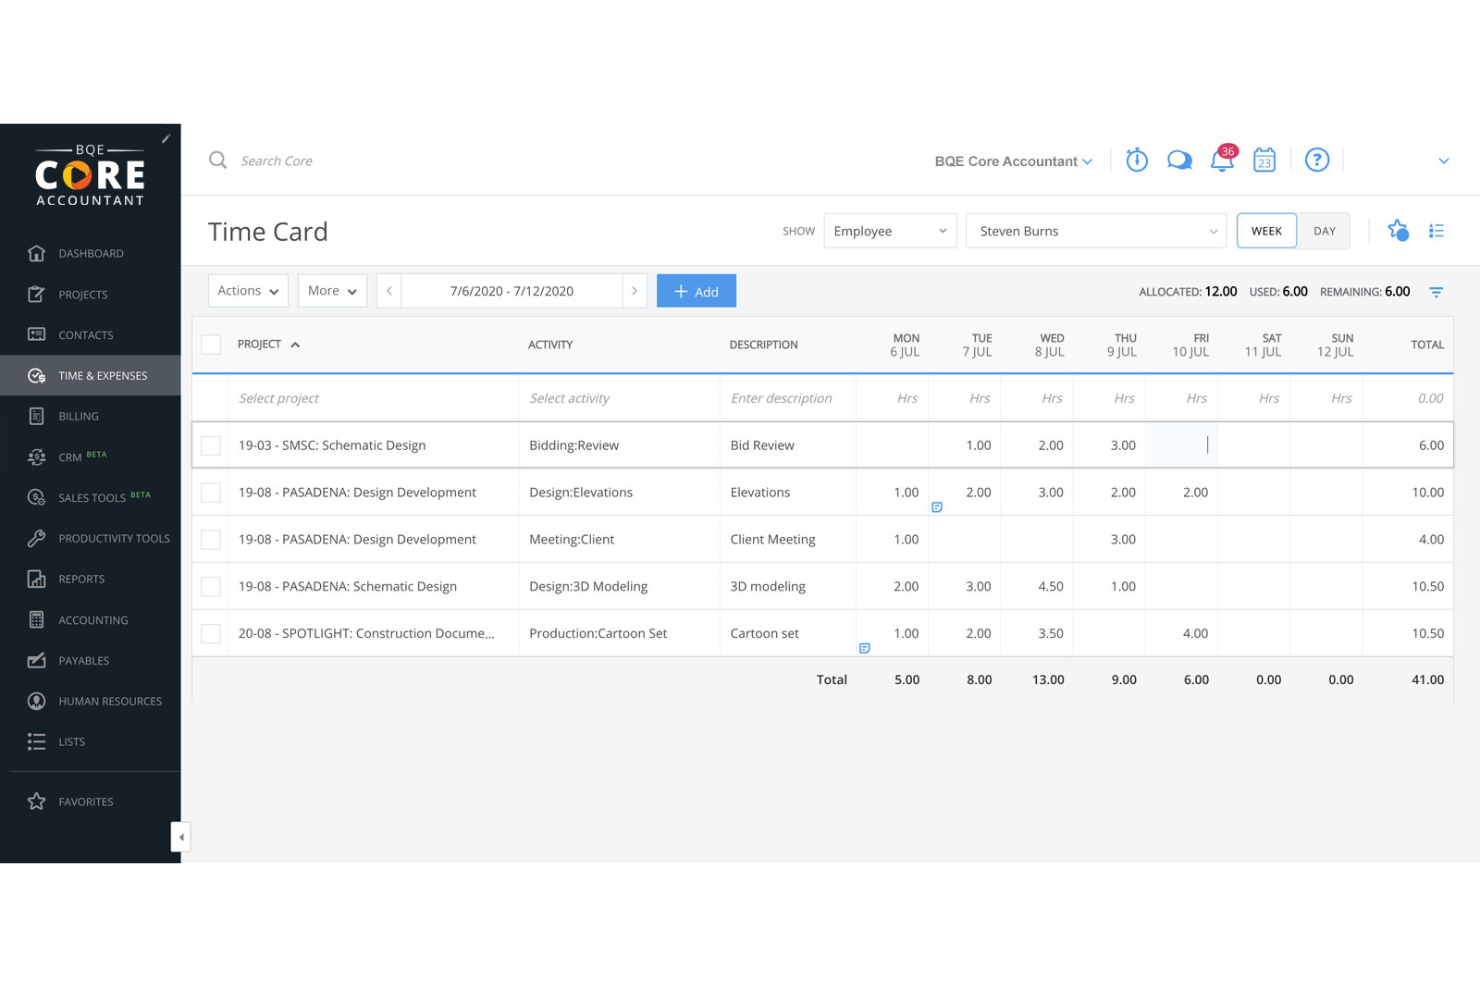
Task: Switch to list layout via the list icon
Action: point(1437,230)
